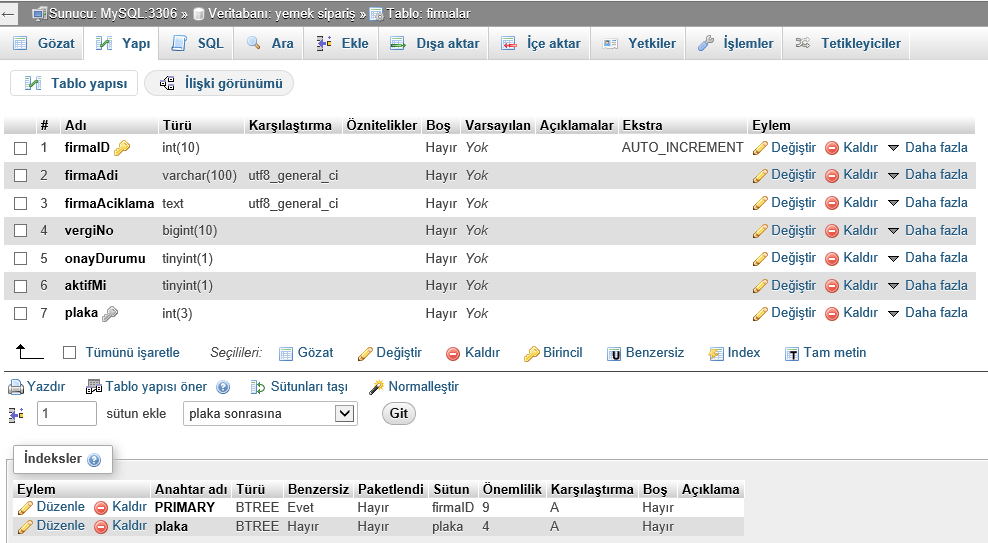
Task: Open the 'plaka sonrasına' position dropdown
Action: coord(270,414)
